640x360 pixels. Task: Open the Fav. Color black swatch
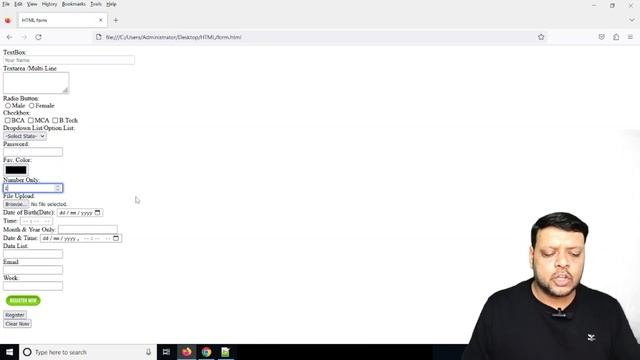[16, 170]
